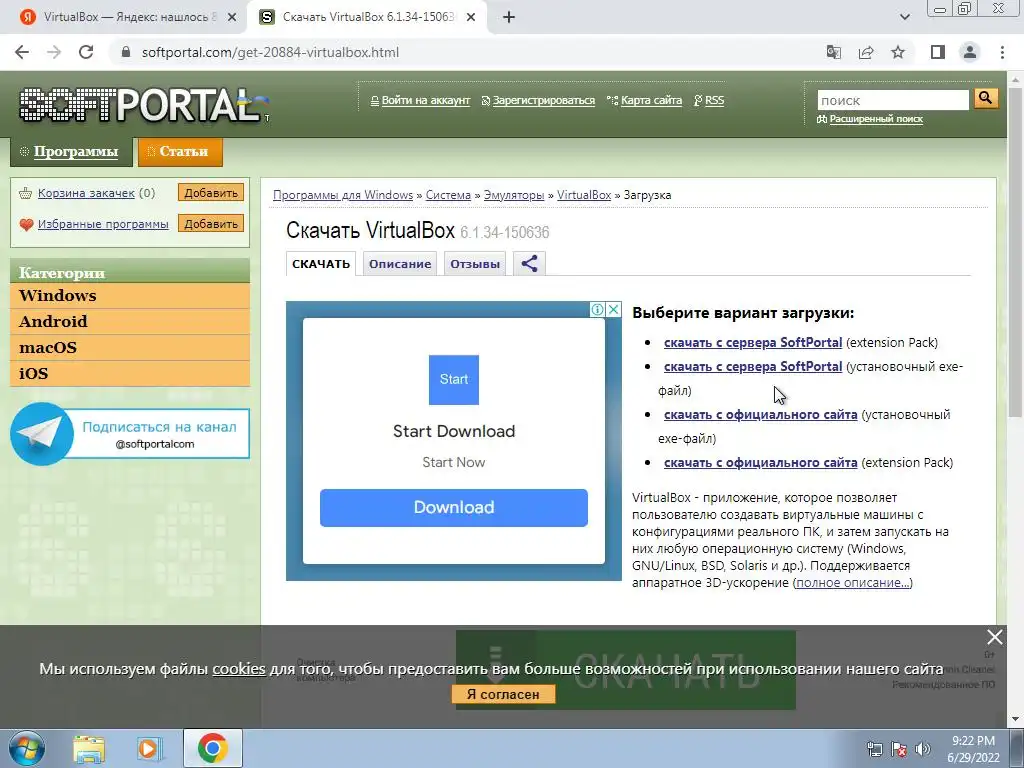Open Эмуляторы breadcrumb link

513,195
